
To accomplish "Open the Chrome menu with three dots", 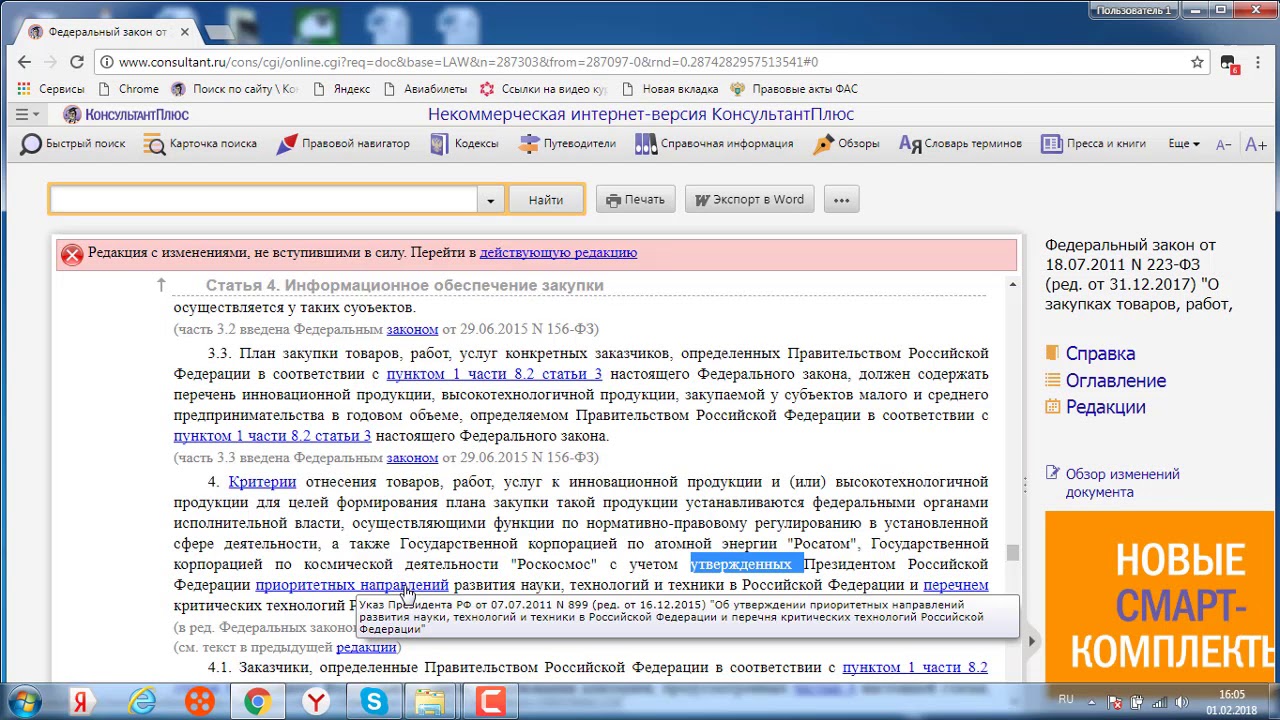I will coord(1260,62).
